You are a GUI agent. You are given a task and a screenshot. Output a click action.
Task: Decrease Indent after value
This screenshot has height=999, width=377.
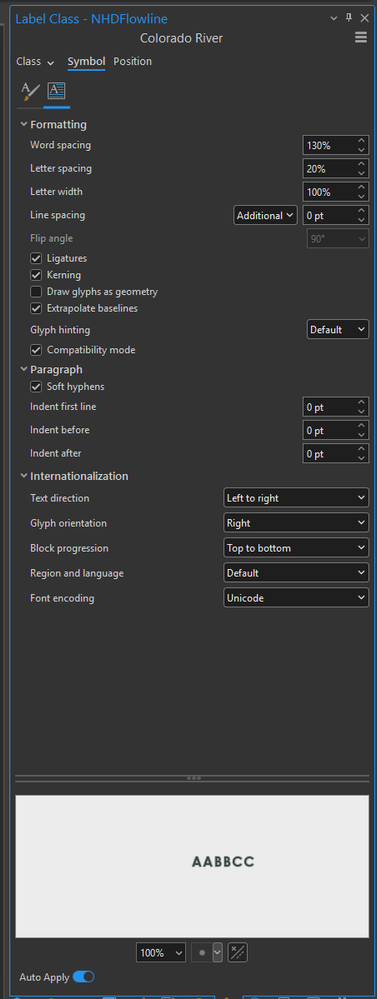click(361, 458)
